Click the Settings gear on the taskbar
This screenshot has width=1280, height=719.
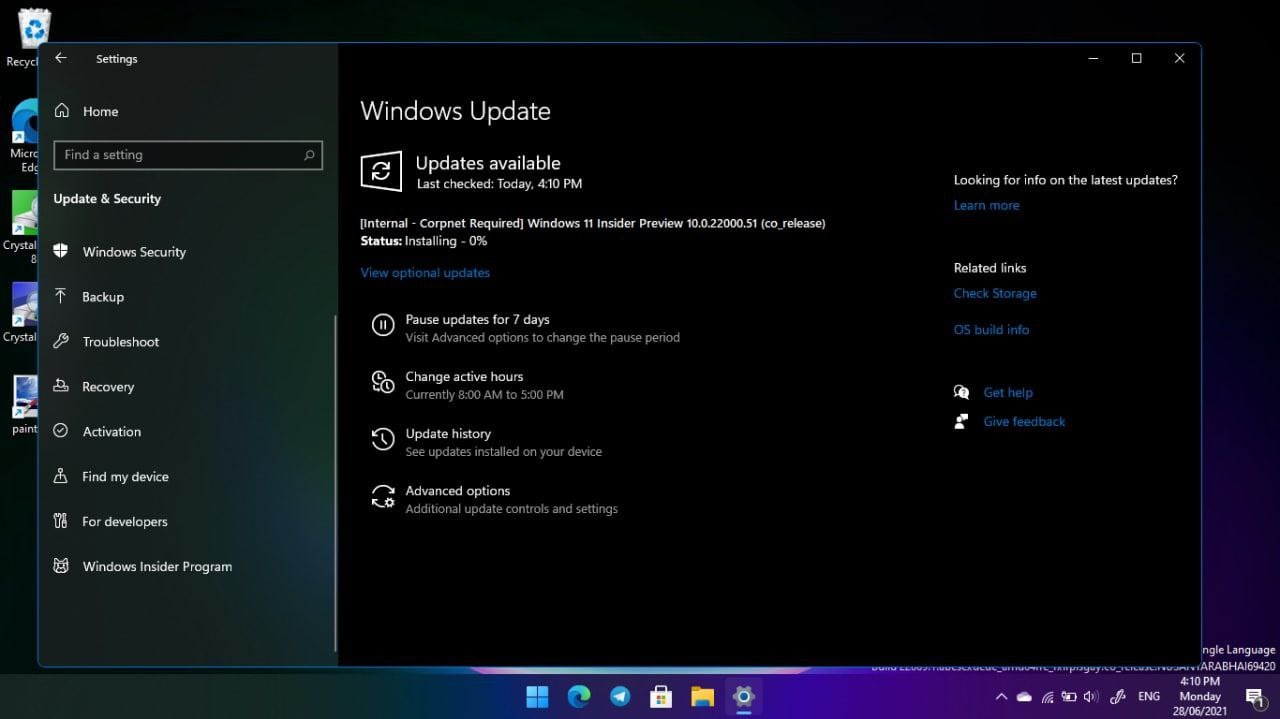tap(743, 696)
